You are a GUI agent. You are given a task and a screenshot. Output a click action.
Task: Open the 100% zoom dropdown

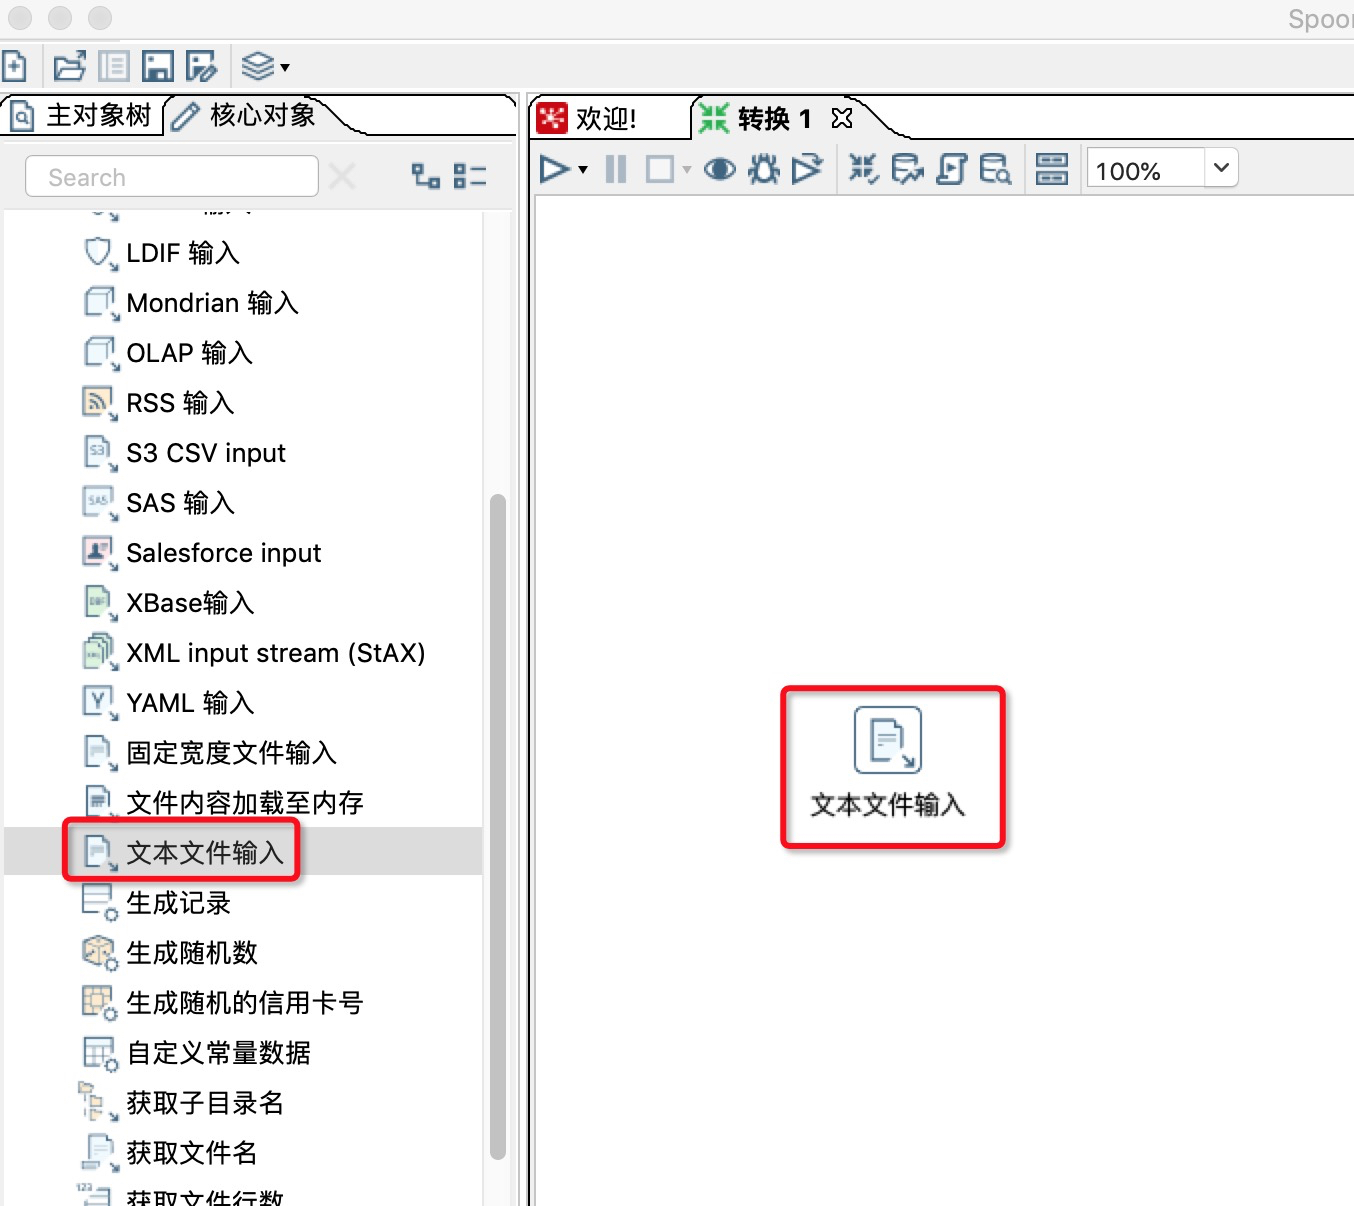click(1221, 168)
